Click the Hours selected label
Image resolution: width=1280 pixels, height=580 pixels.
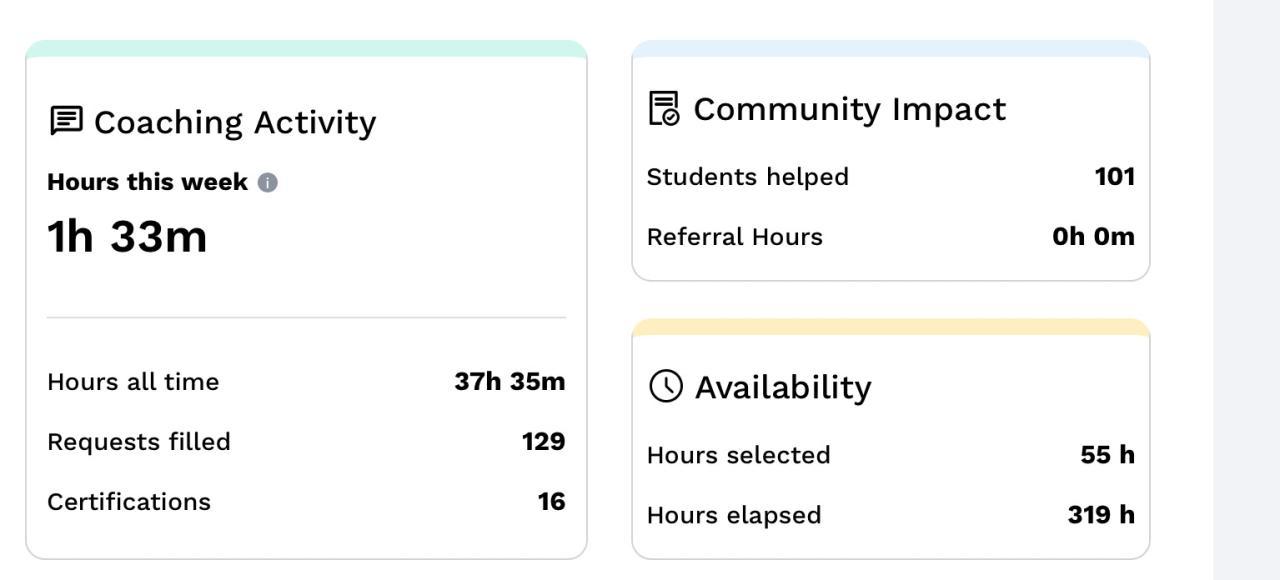point(738,455)
